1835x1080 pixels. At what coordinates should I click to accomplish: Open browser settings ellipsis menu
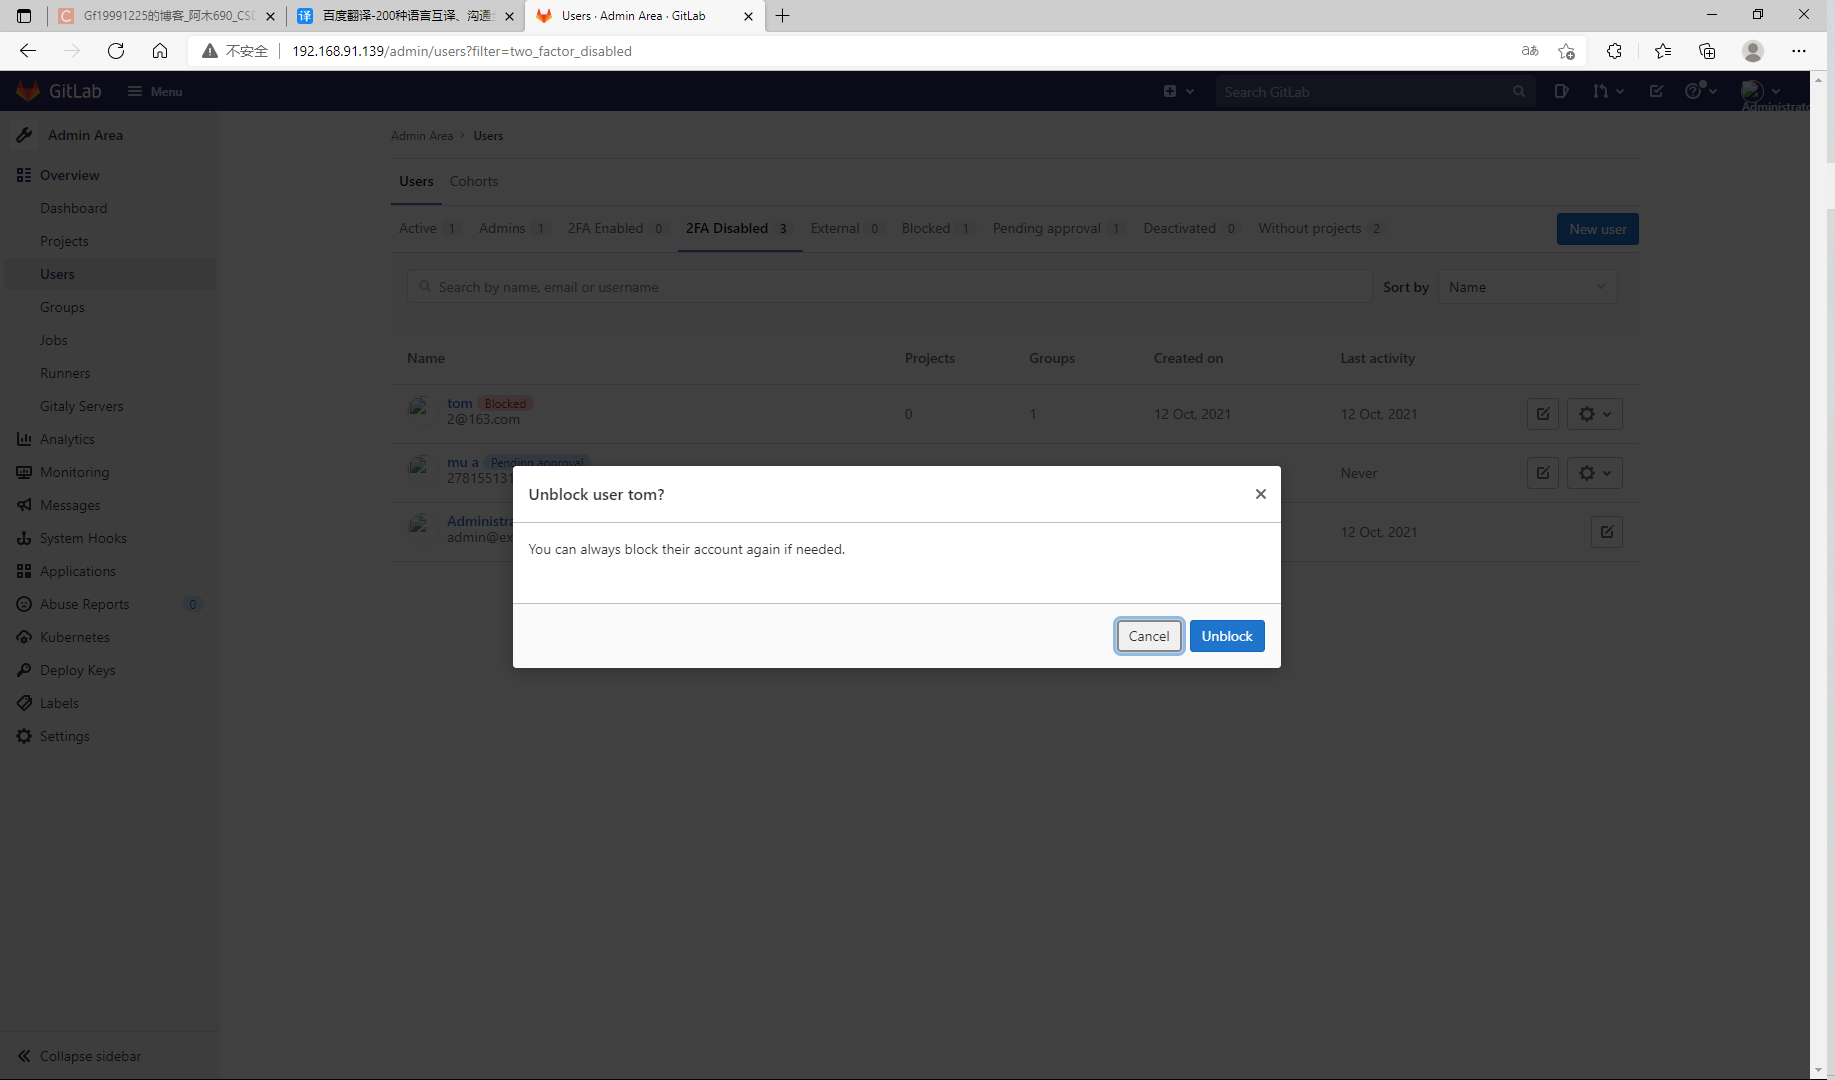tap(1798, 51)
